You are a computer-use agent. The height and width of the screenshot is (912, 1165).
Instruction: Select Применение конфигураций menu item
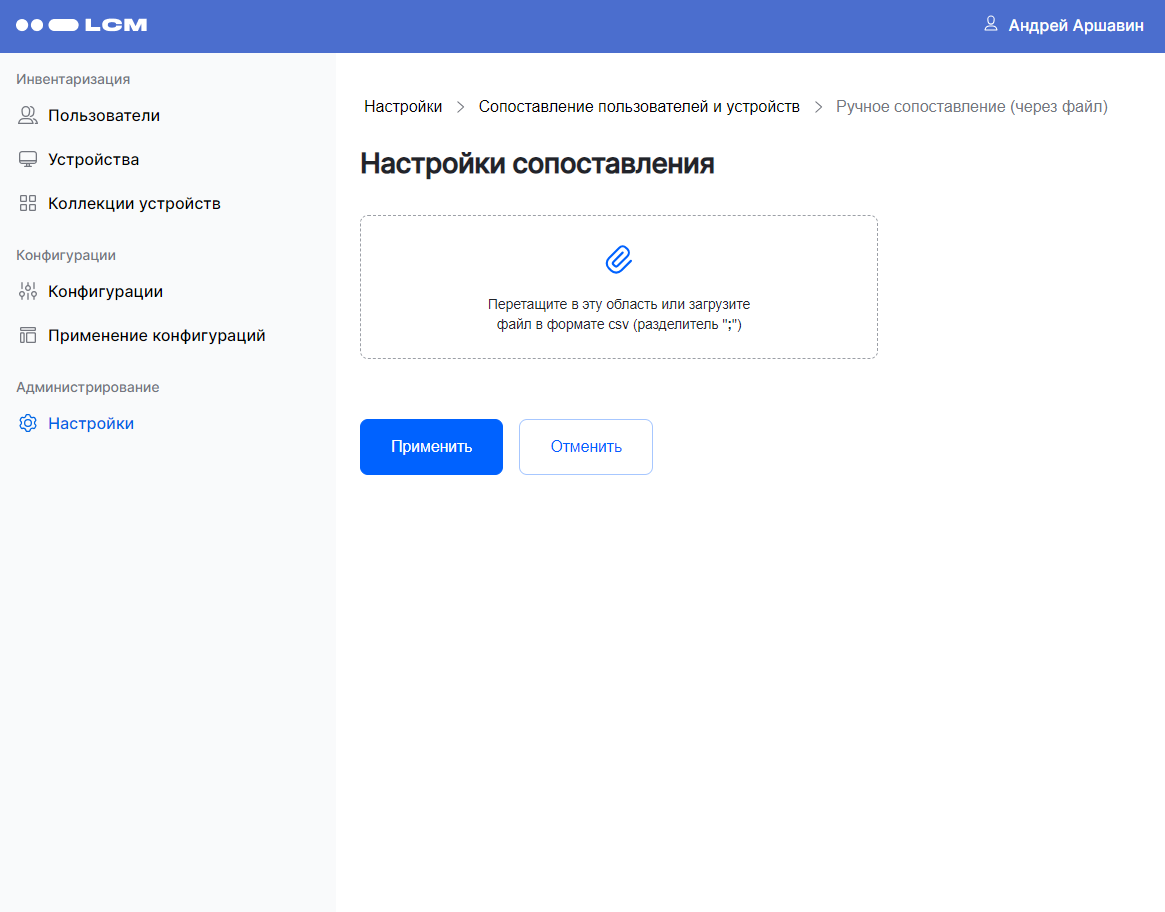click(x=156, y=336)
